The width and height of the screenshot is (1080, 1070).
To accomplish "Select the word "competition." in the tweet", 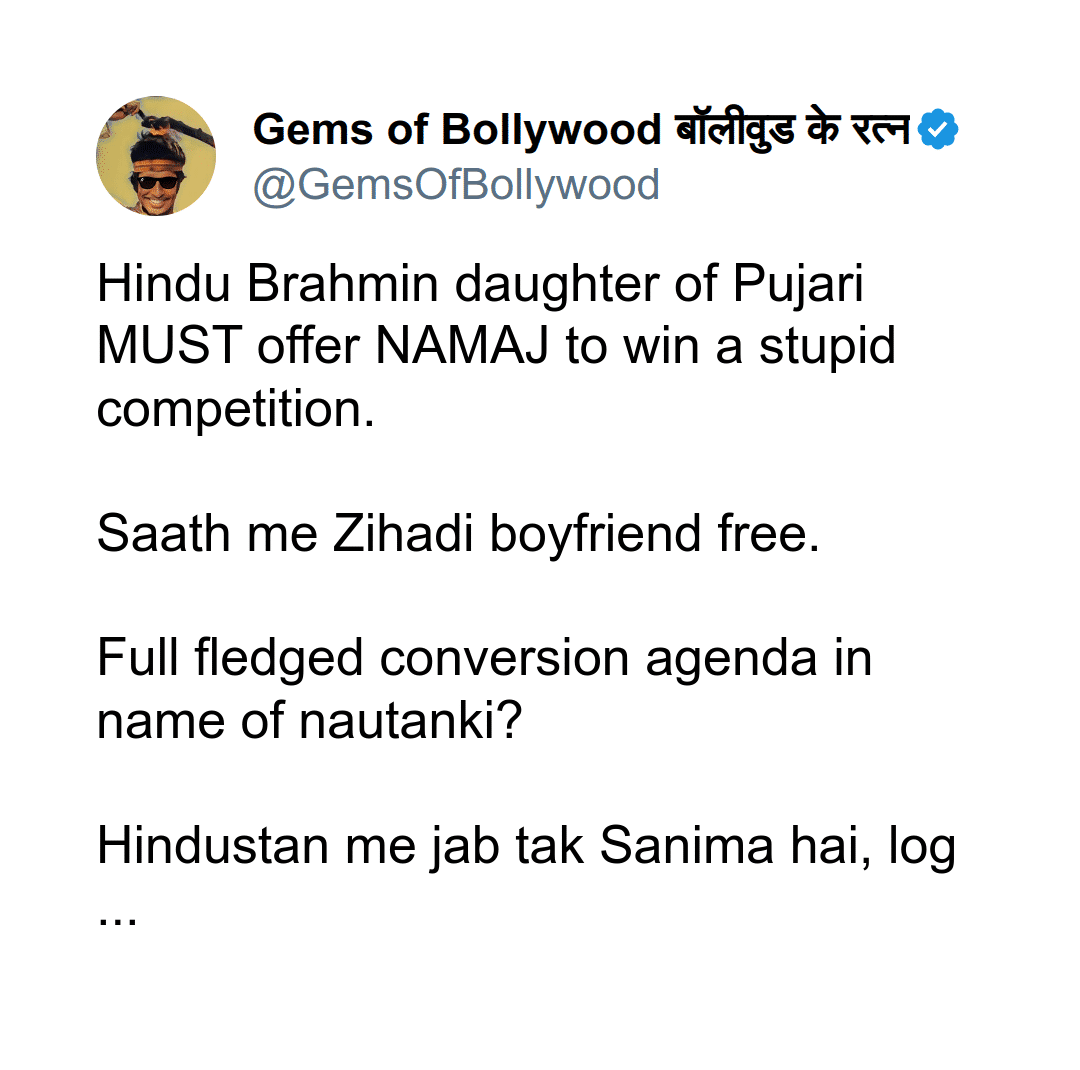I will (235, 409).
